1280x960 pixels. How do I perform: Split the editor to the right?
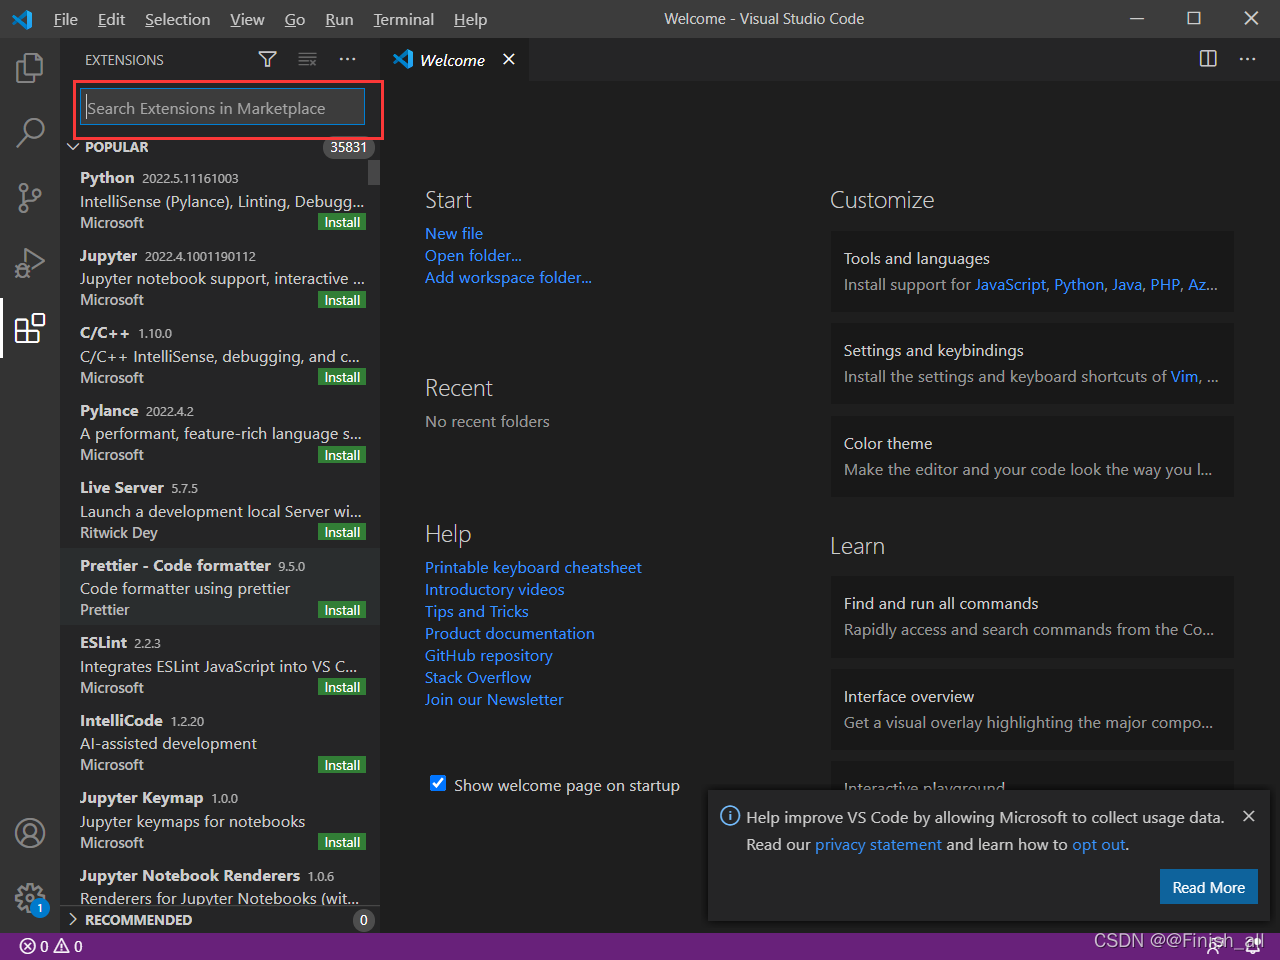pos(1208,59)
